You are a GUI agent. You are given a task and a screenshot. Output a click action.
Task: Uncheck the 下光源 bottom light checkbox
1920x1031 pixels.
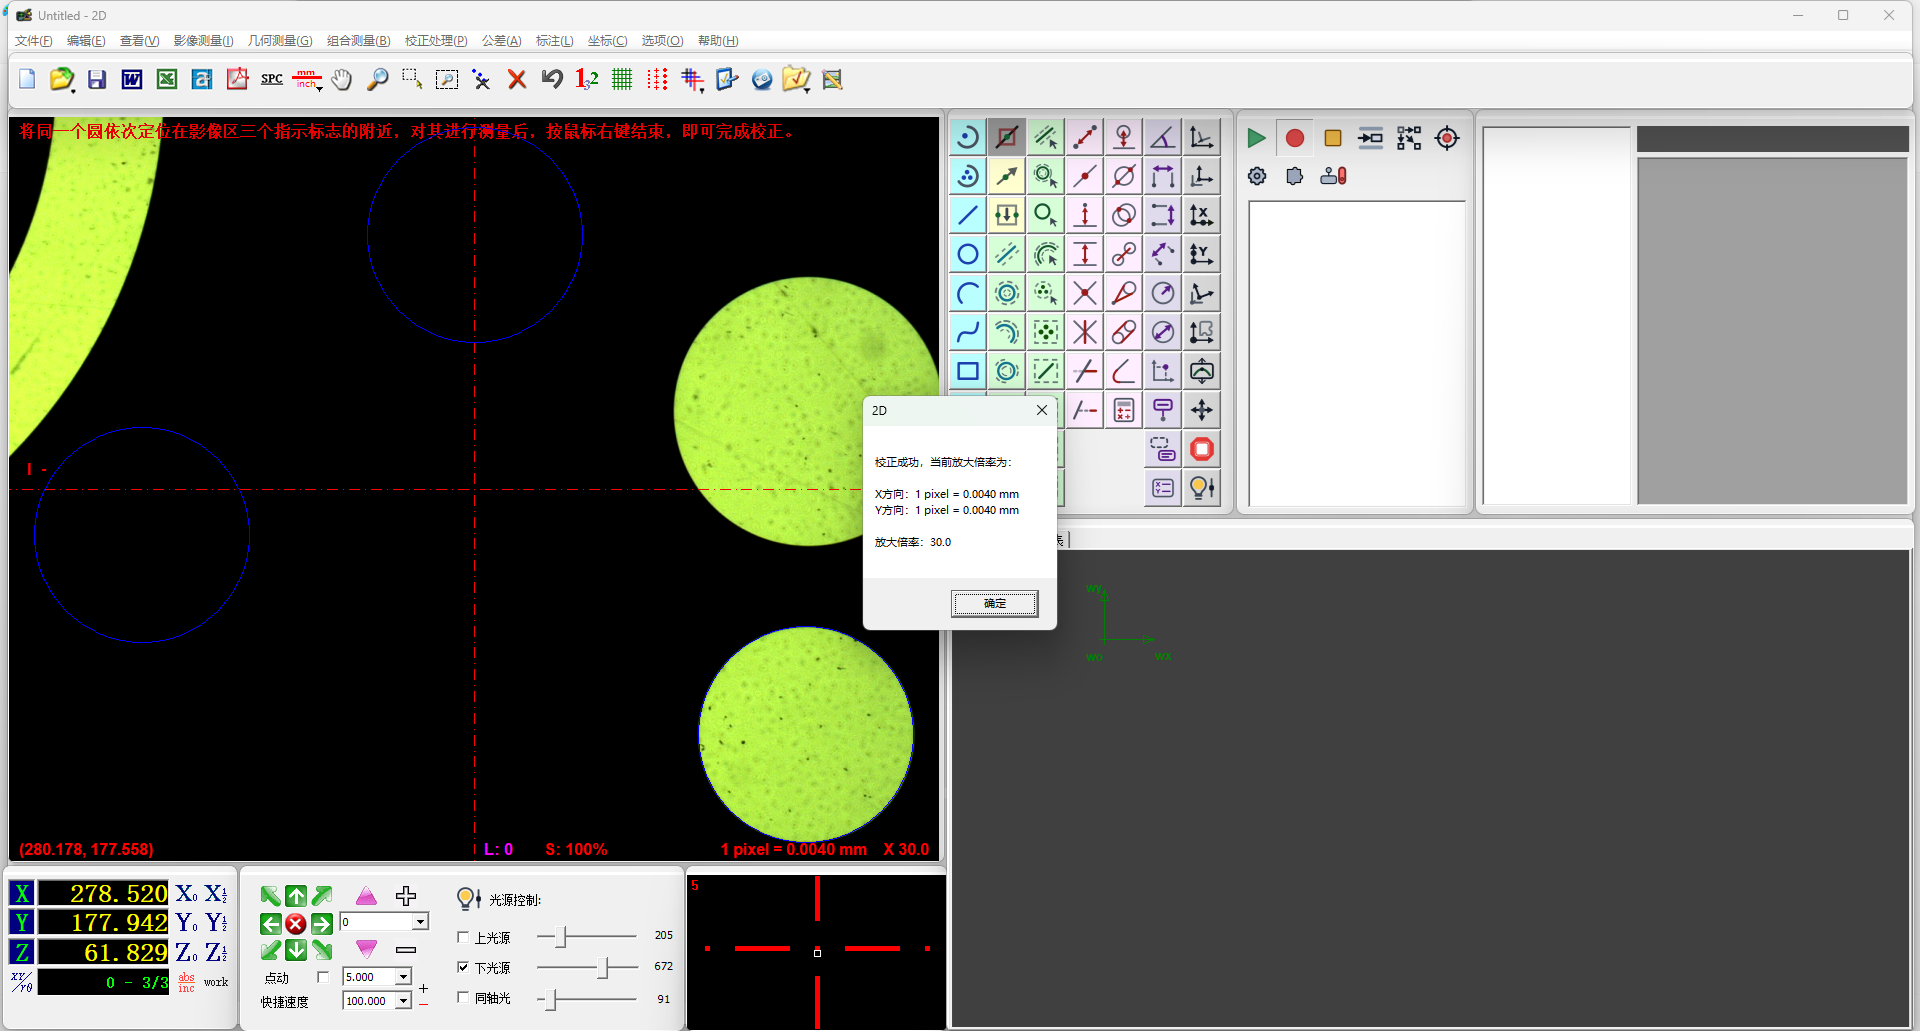tap(463, 967)
